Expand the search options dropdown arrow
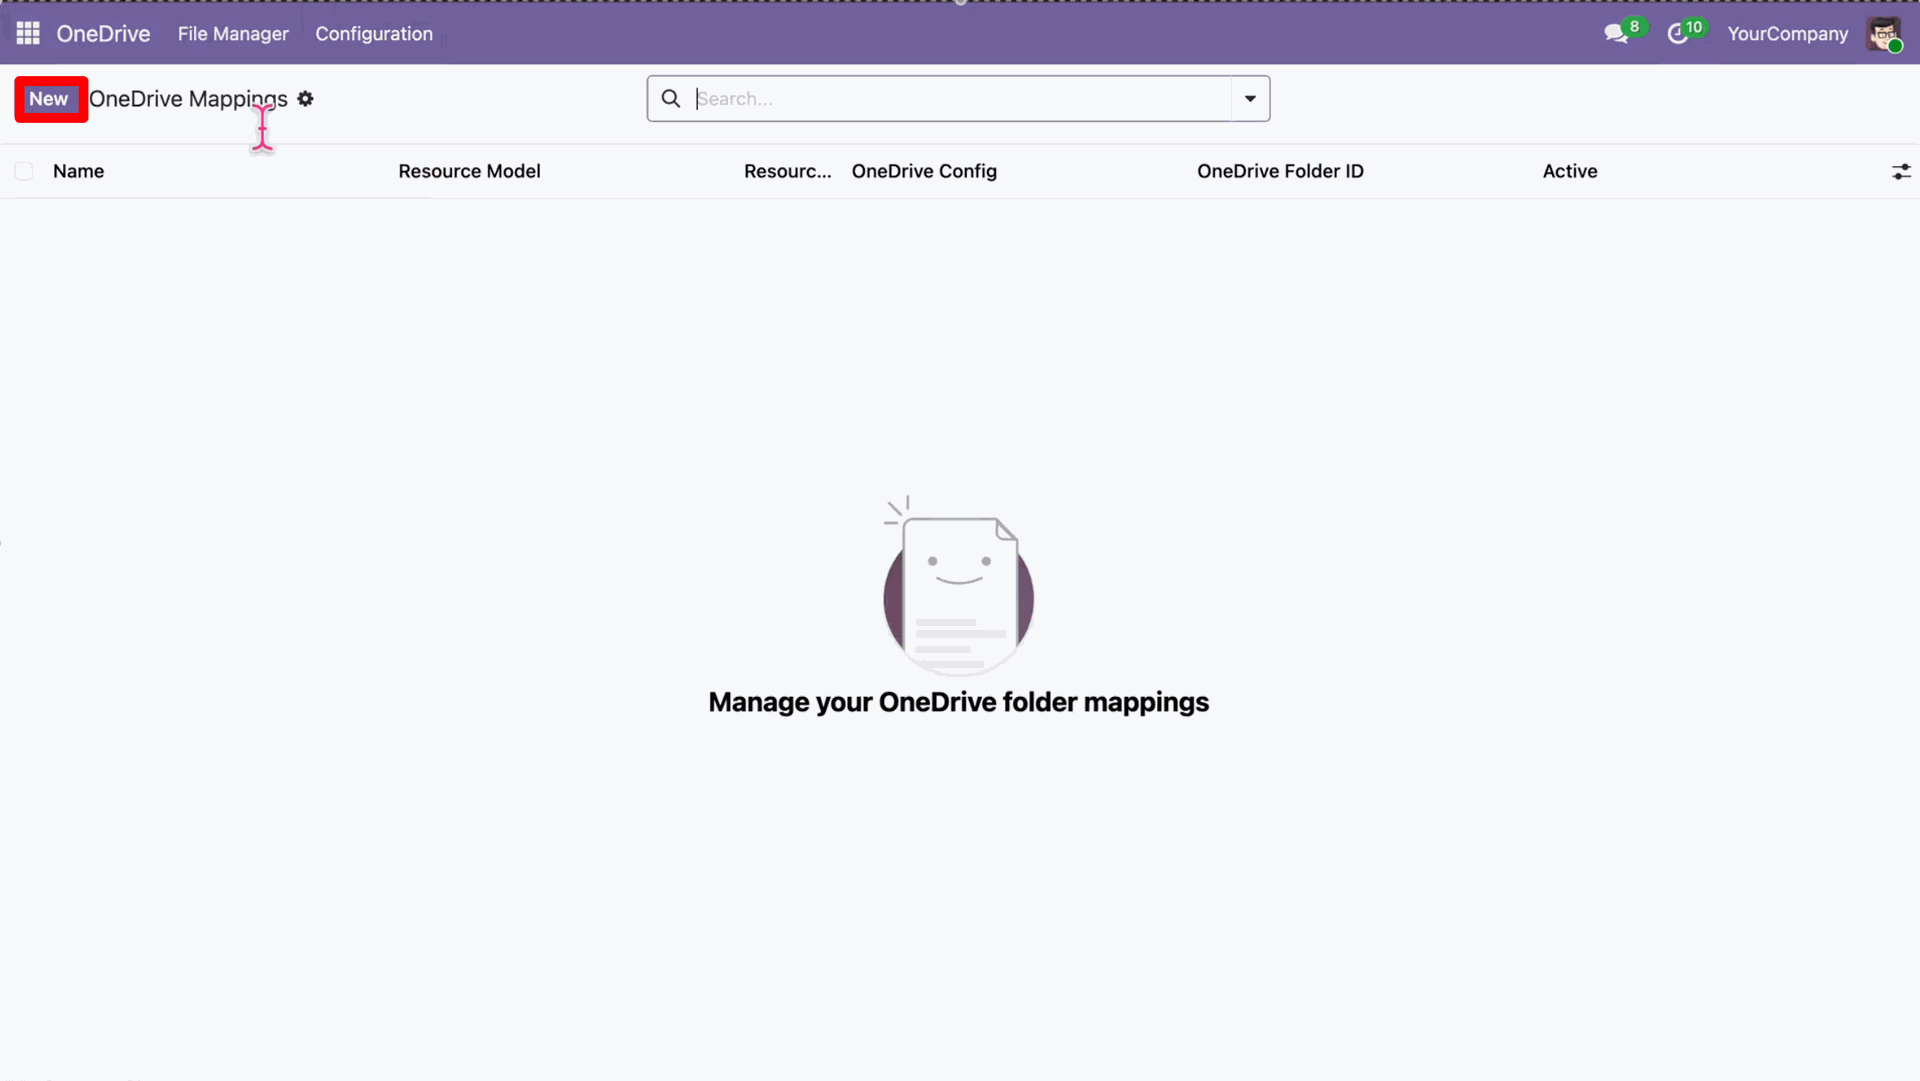Image resolution: width=1920 pixels, height=1081 pixels. (1250, 98)
